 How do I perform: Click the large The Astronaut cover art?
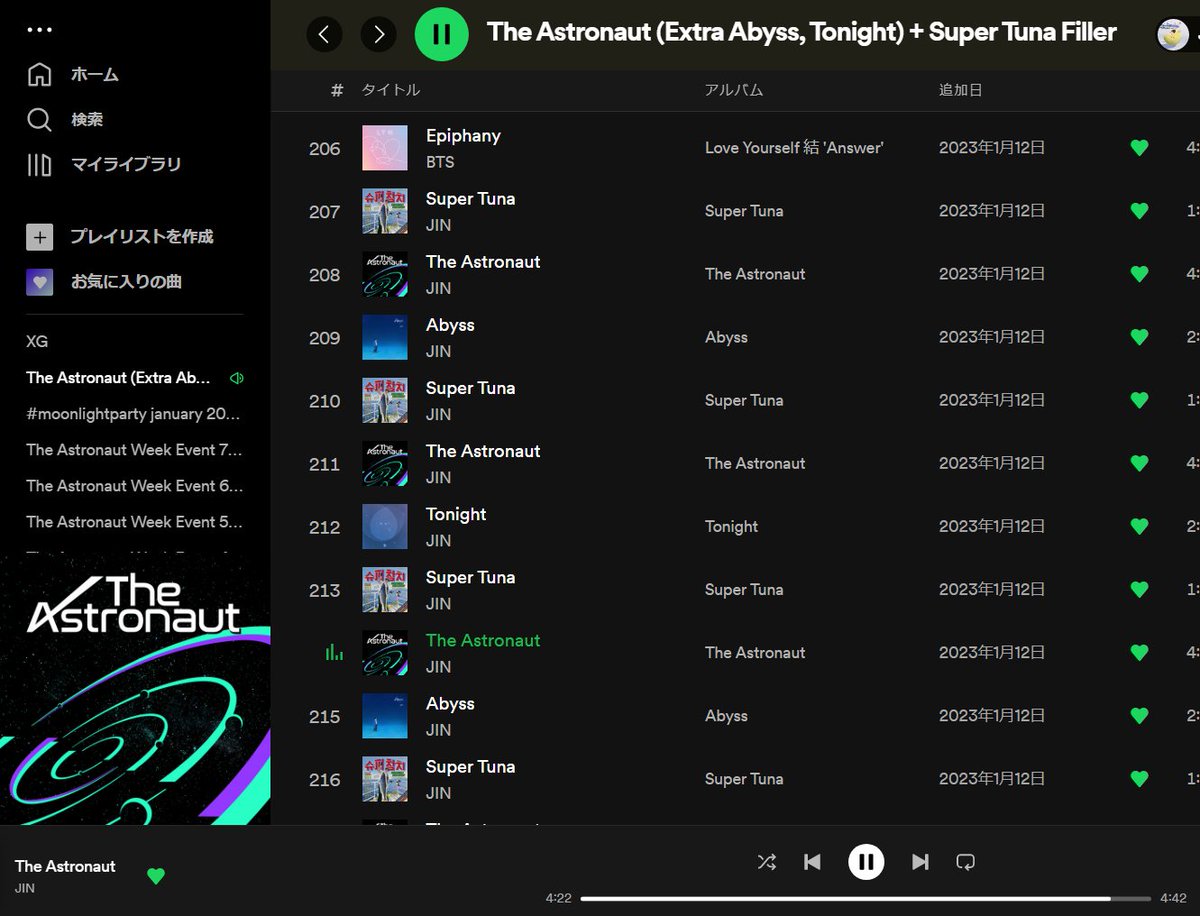[x=135, y=690]
